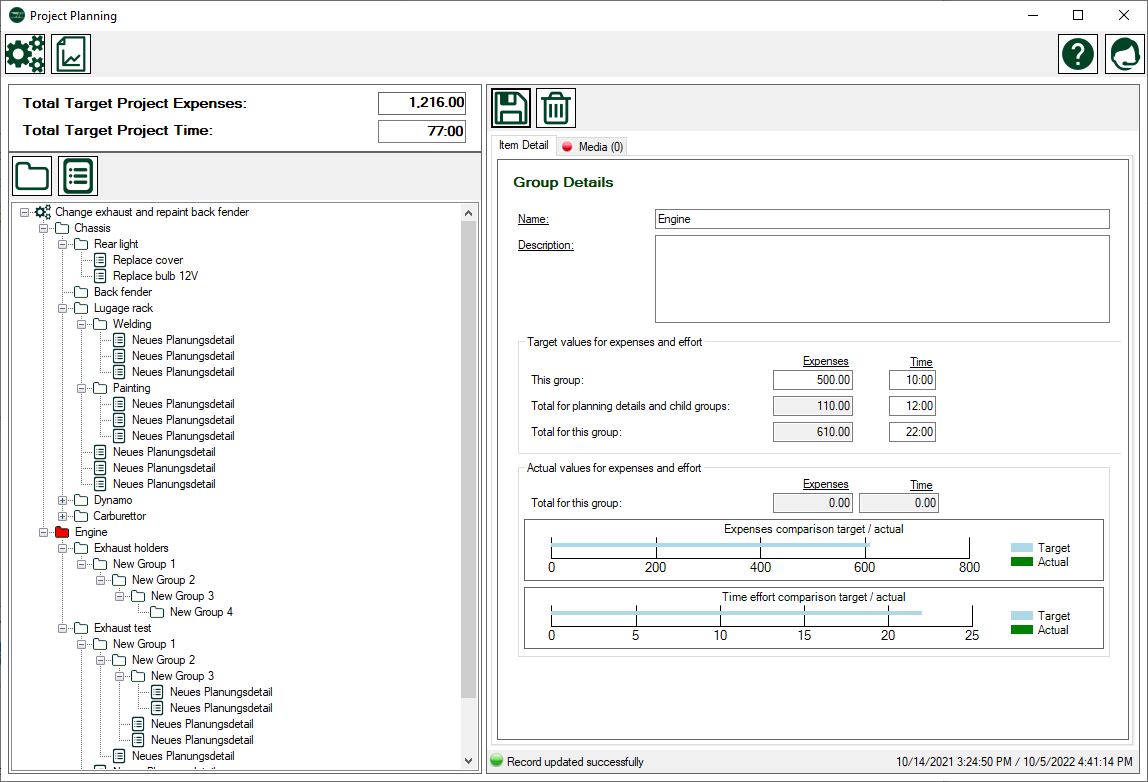The width and height of the screenshot is (1148, 782).
Task: Click the support headset icon
Action: pyautogui.click(x=1124, y=54)
